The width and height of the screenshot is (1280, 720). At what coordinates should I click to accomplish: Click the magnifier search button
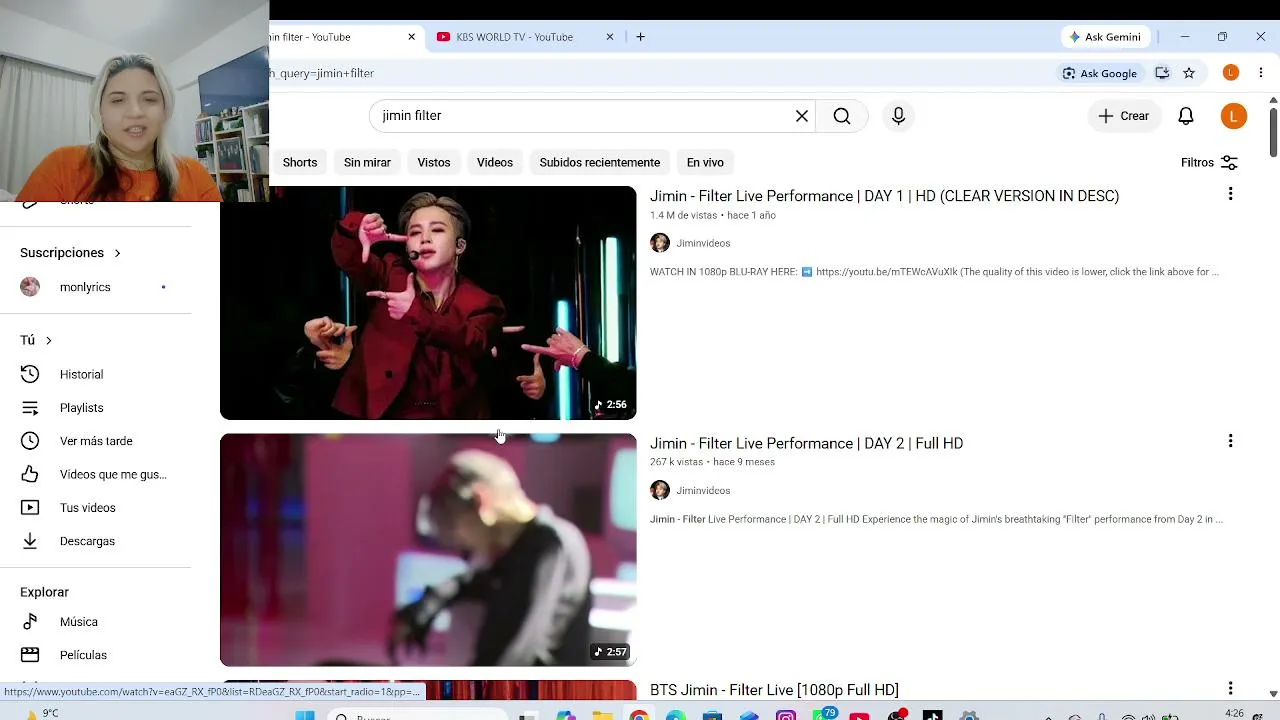click(x=842, y=116)
